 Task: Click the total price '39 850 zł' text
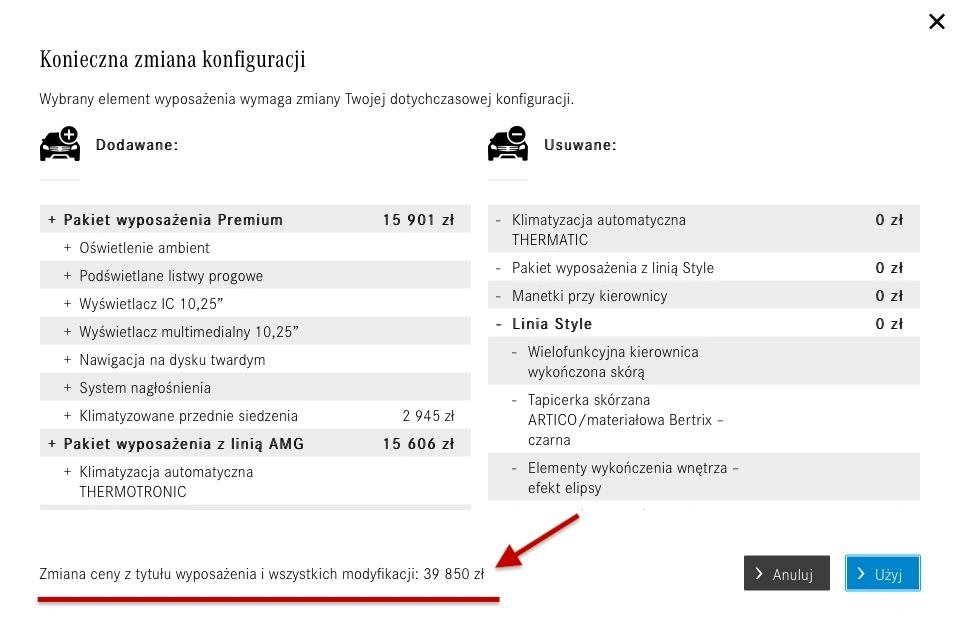click(453, 574)
